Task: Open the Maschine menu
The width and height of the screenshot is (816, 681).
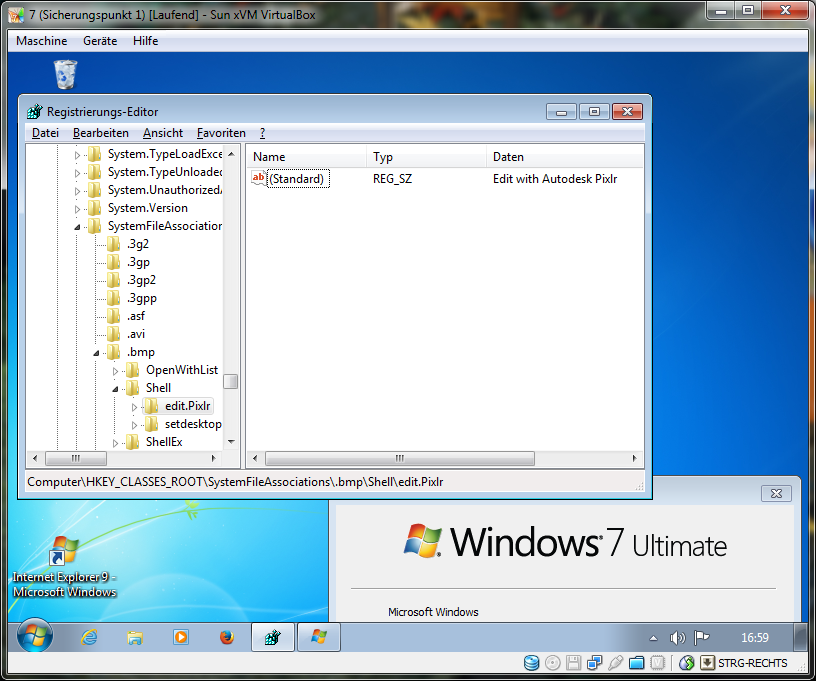Action: (x=42, y=41)
